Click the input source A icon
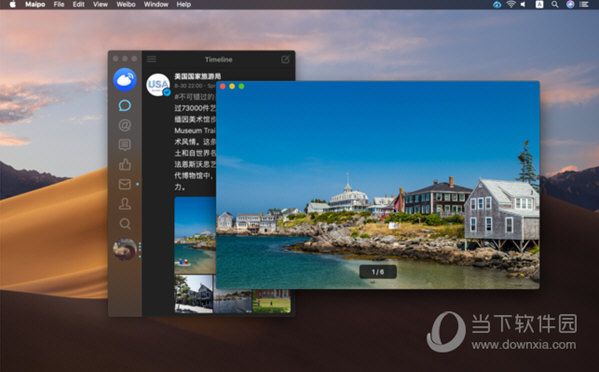 tap(539, 4)
